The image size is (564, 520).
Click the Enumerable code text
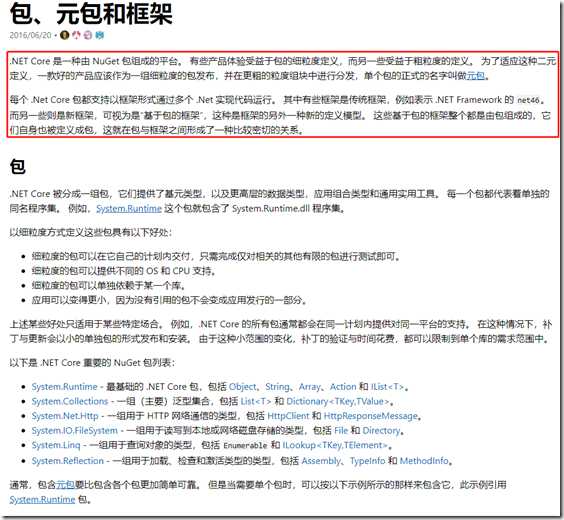(x=245, y=446)
